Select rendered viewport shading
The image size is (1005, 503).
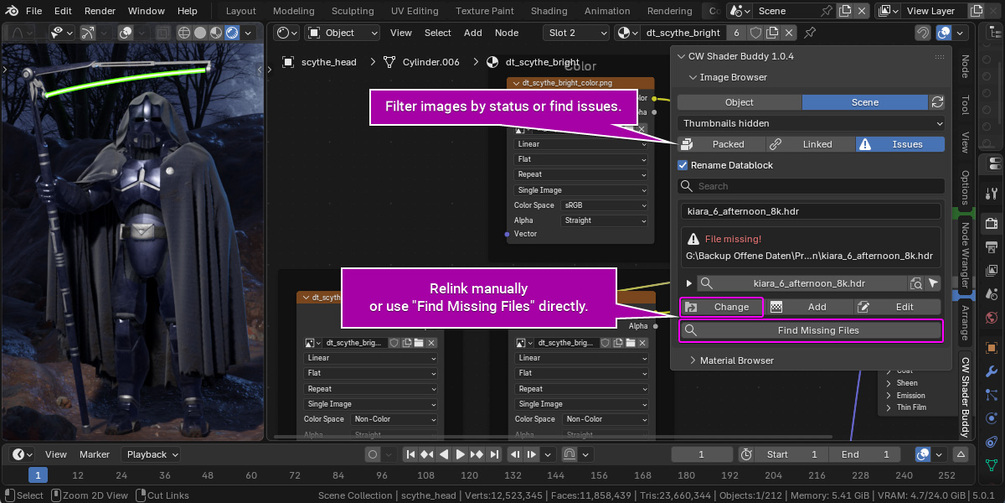pyautogui.click(x=231, y=33)
